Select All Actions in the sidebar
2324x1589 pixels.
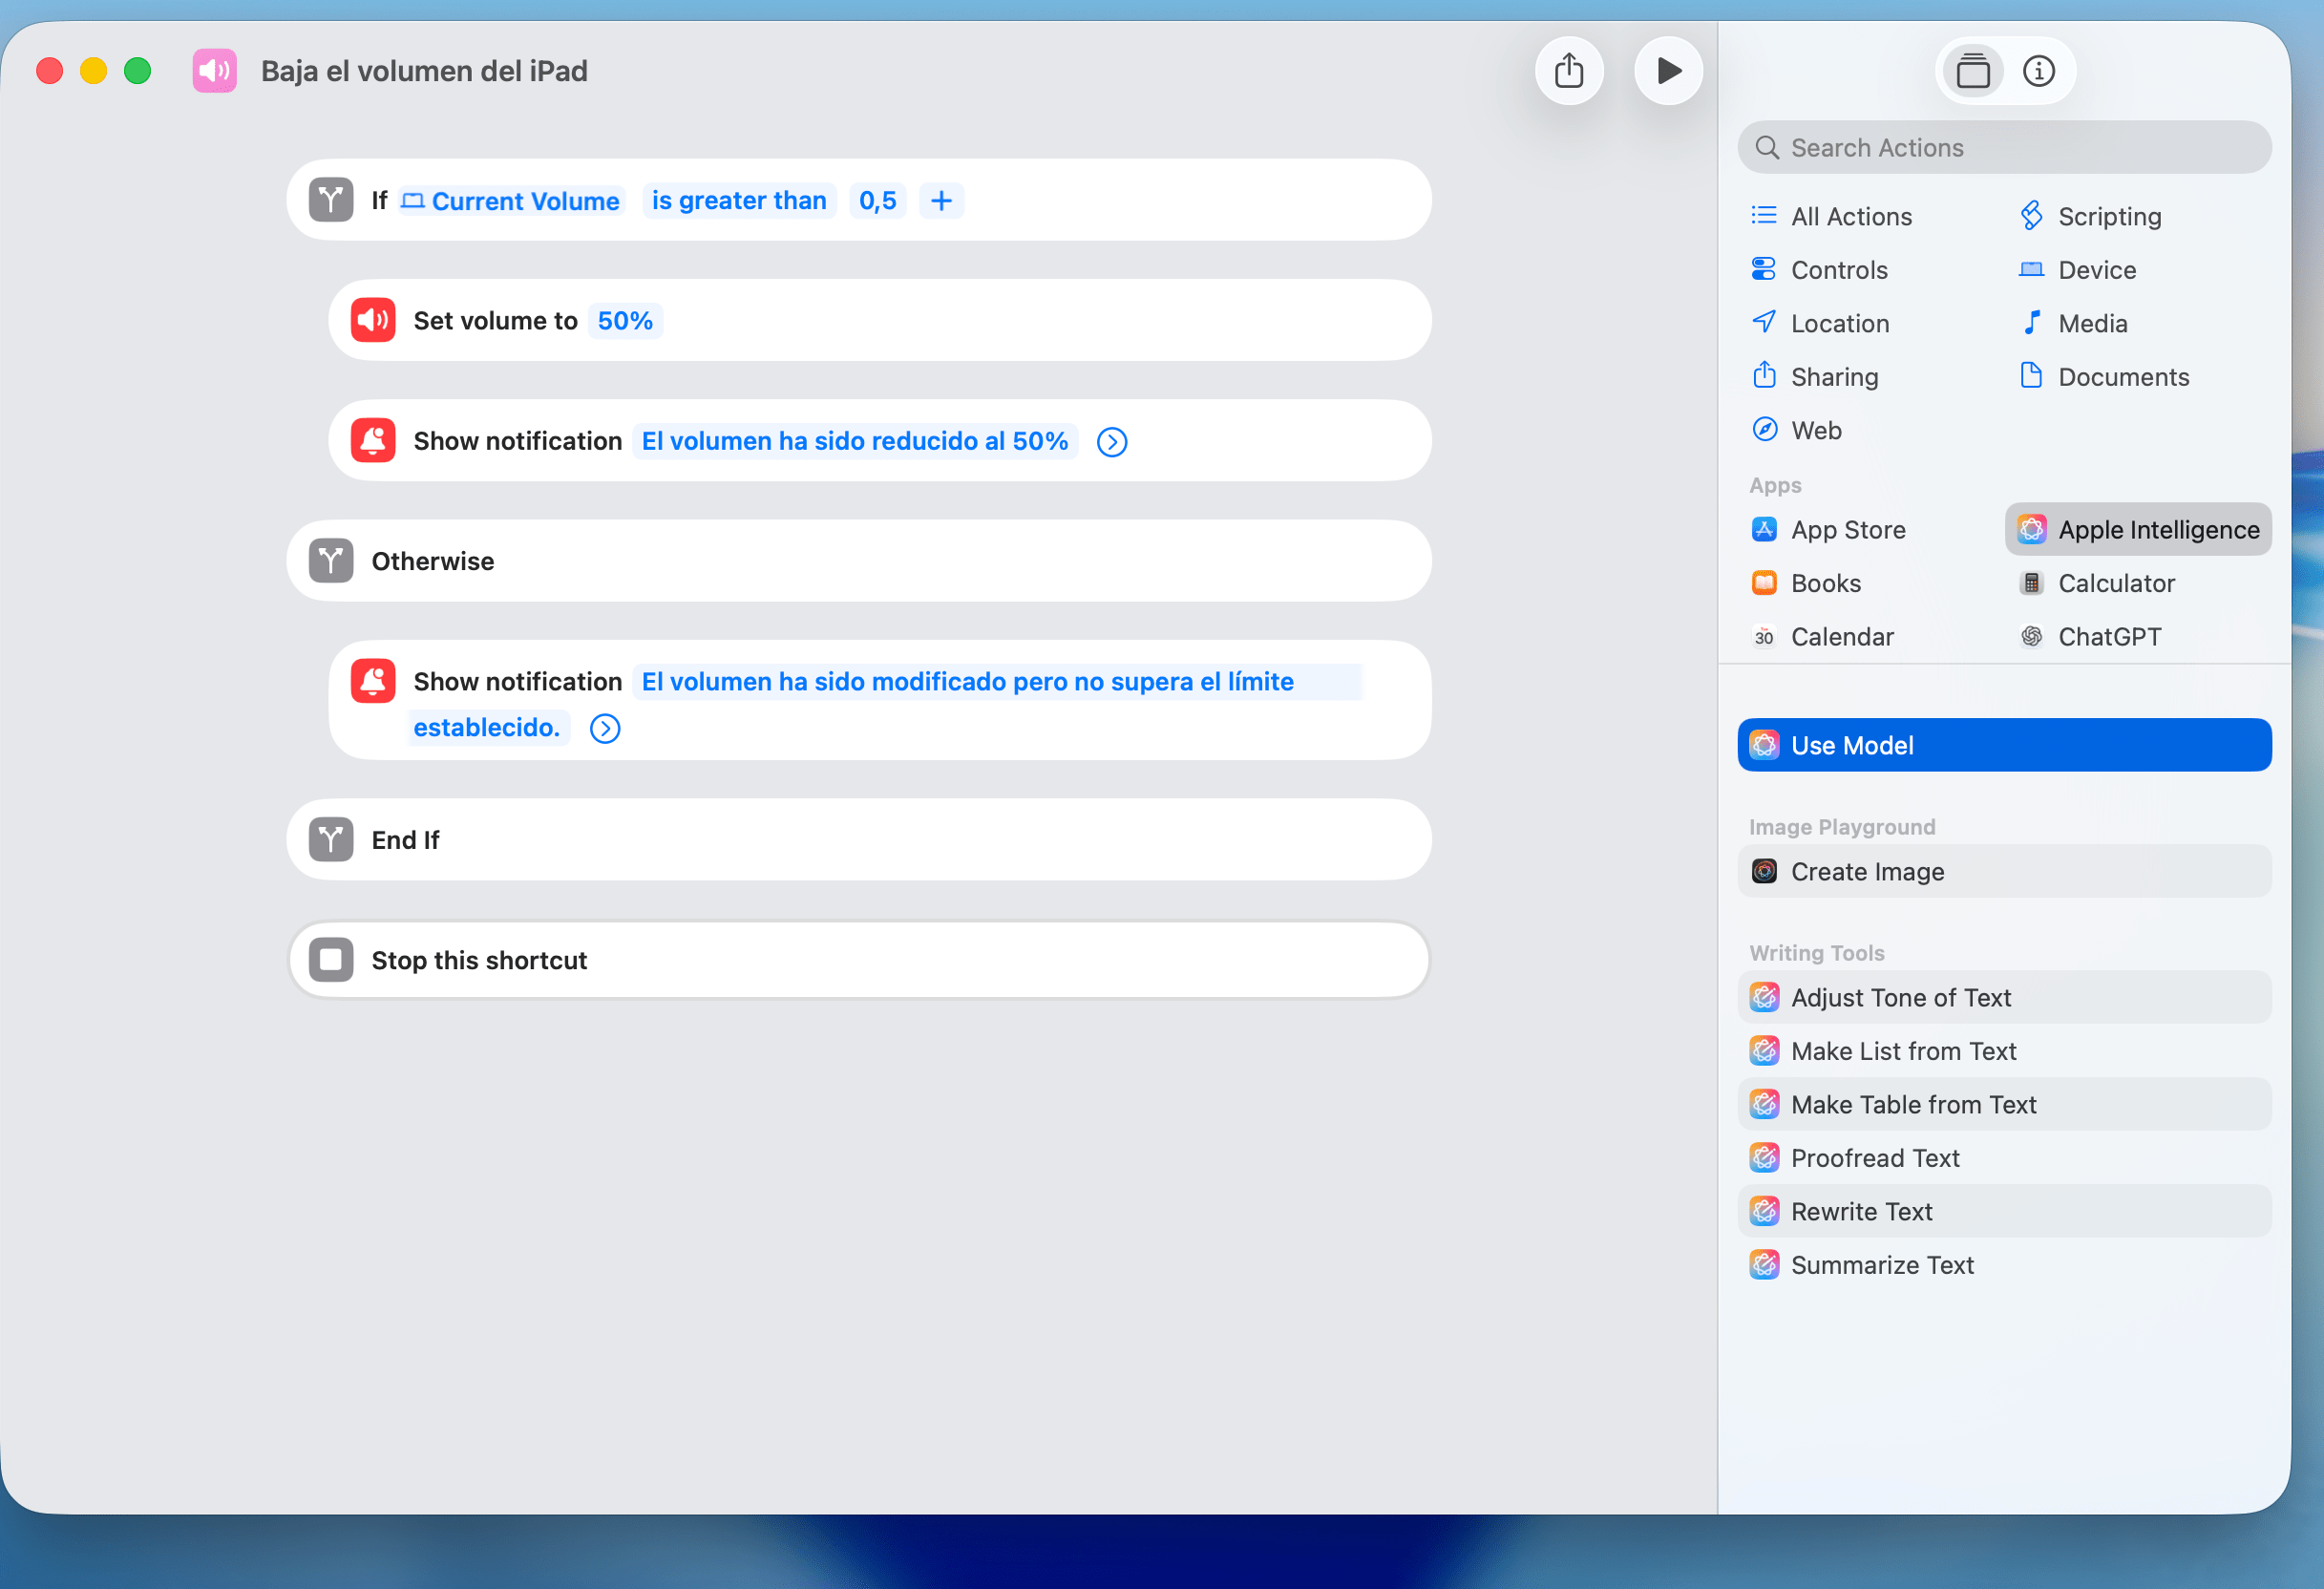pos(1850,217)
